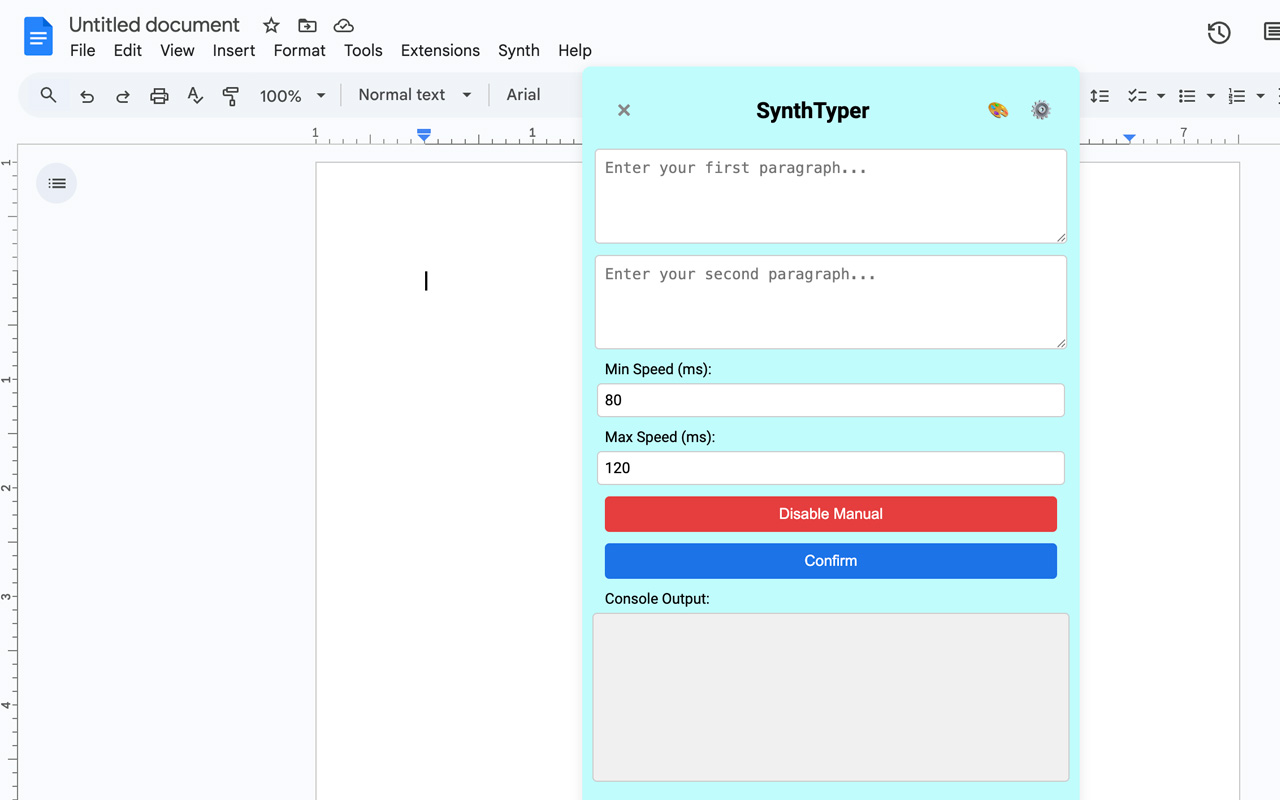Open the Extensions menu

[440, 50]
